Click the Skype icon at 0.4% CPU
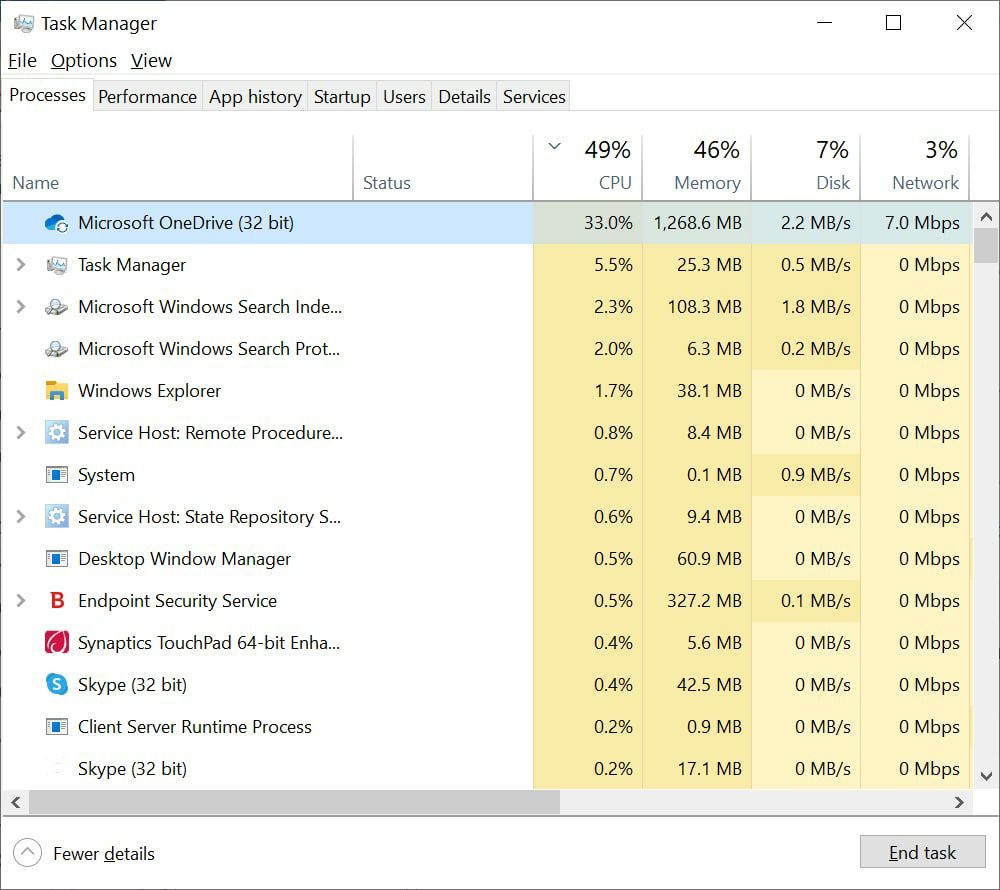This screenshot has width=1000, height=890. tap(56, 685)
